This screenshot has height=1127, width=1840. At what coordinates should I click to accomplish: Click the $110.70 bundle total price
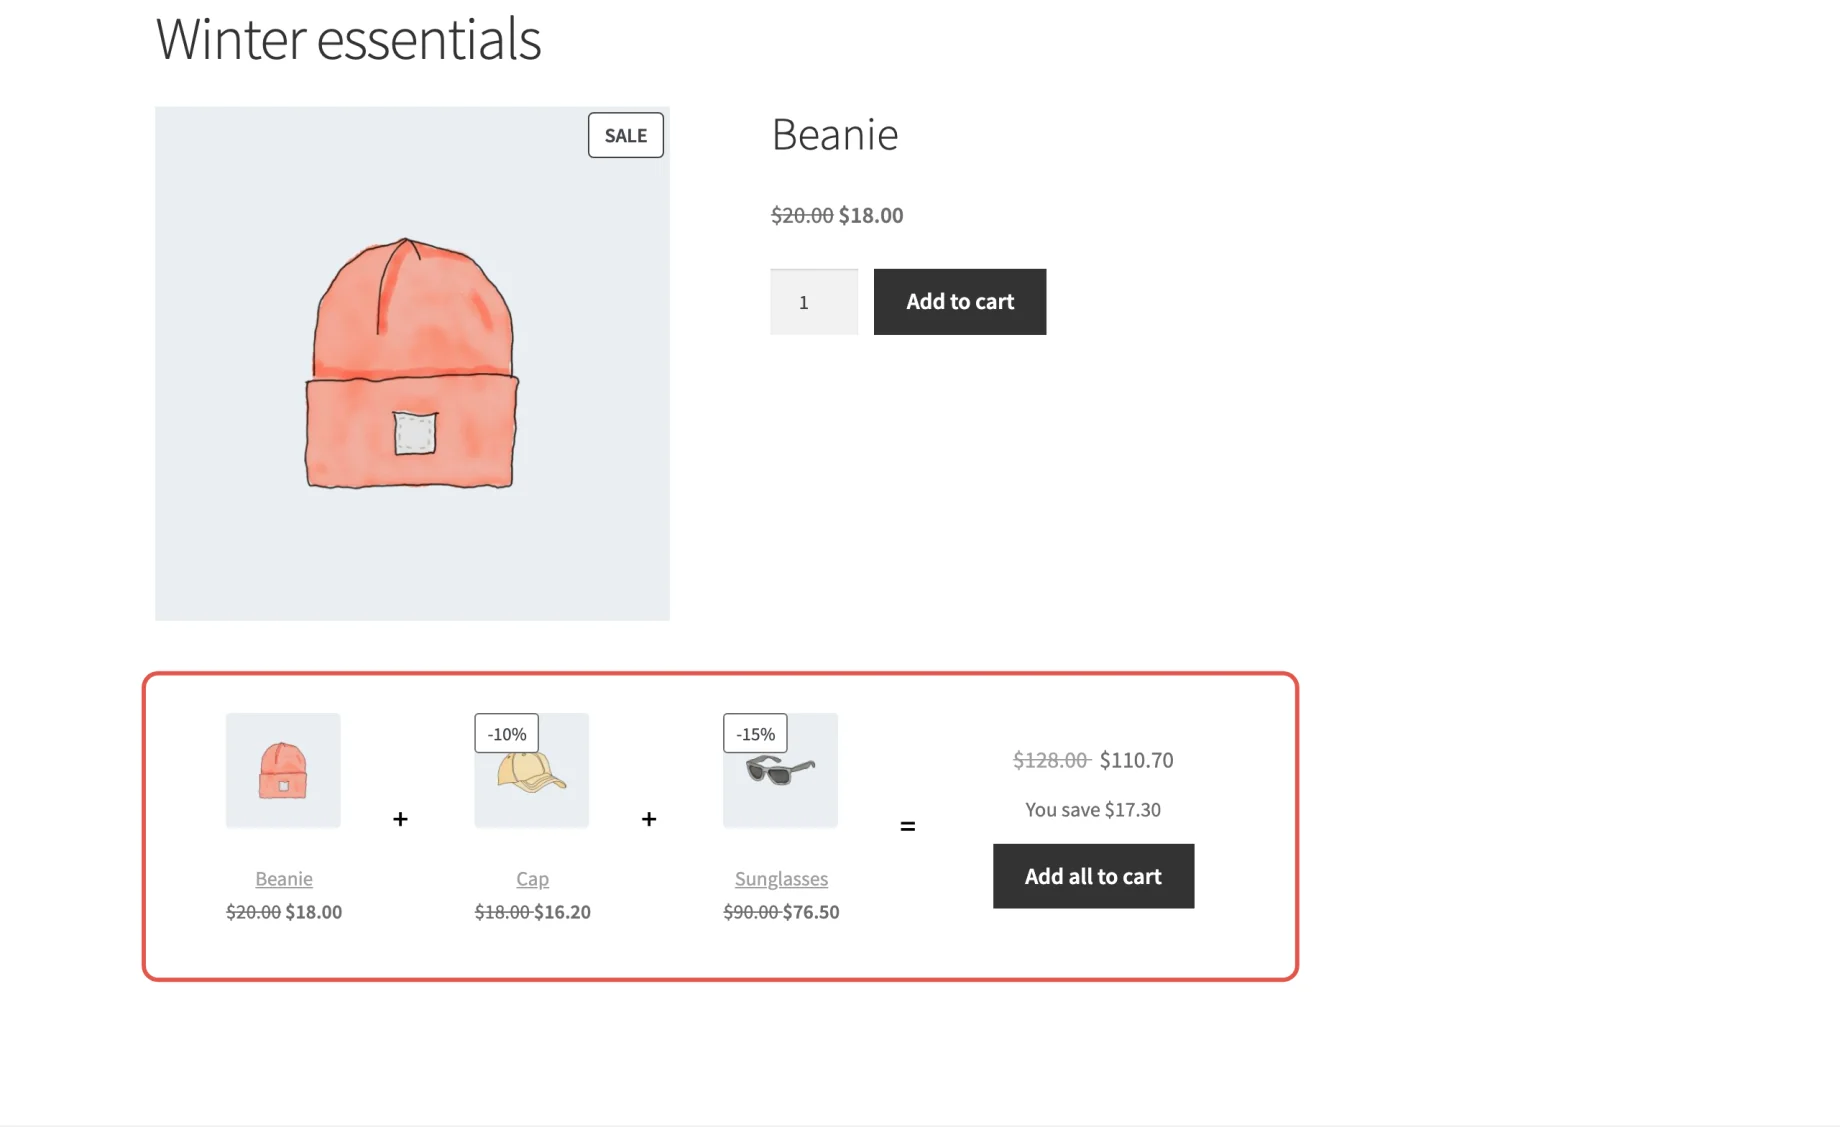point(1137,760)
